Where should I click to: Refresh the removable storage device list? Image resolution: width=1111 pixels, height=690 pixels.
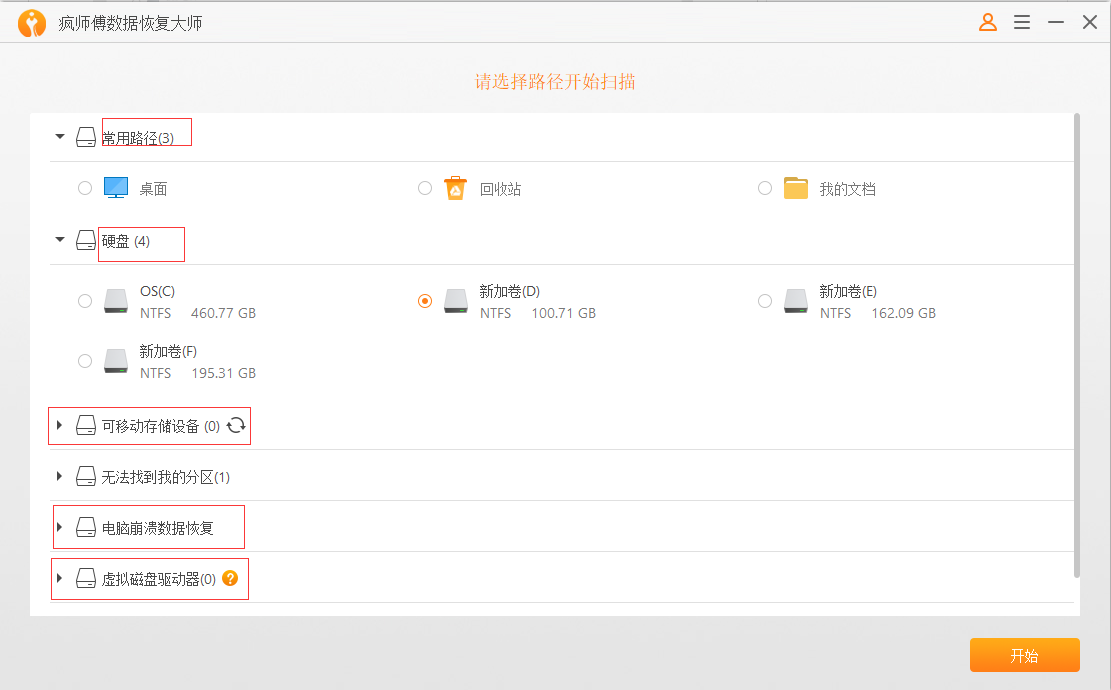[x=236, y=425]
